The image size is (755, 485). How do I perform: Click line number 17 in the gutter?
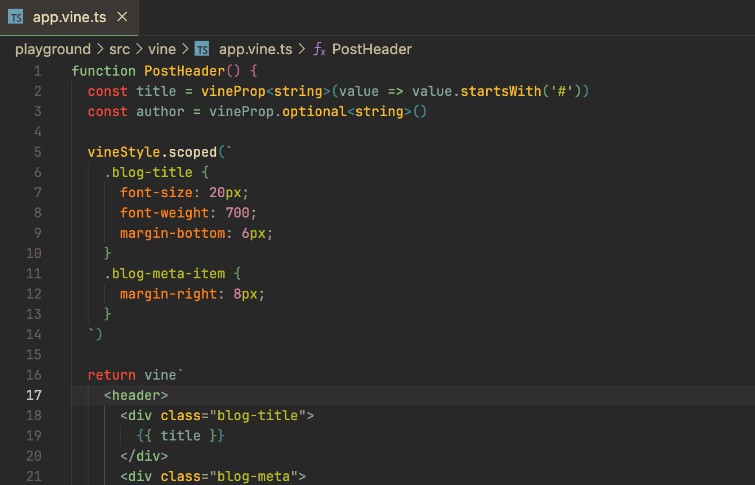click(34, 395)
